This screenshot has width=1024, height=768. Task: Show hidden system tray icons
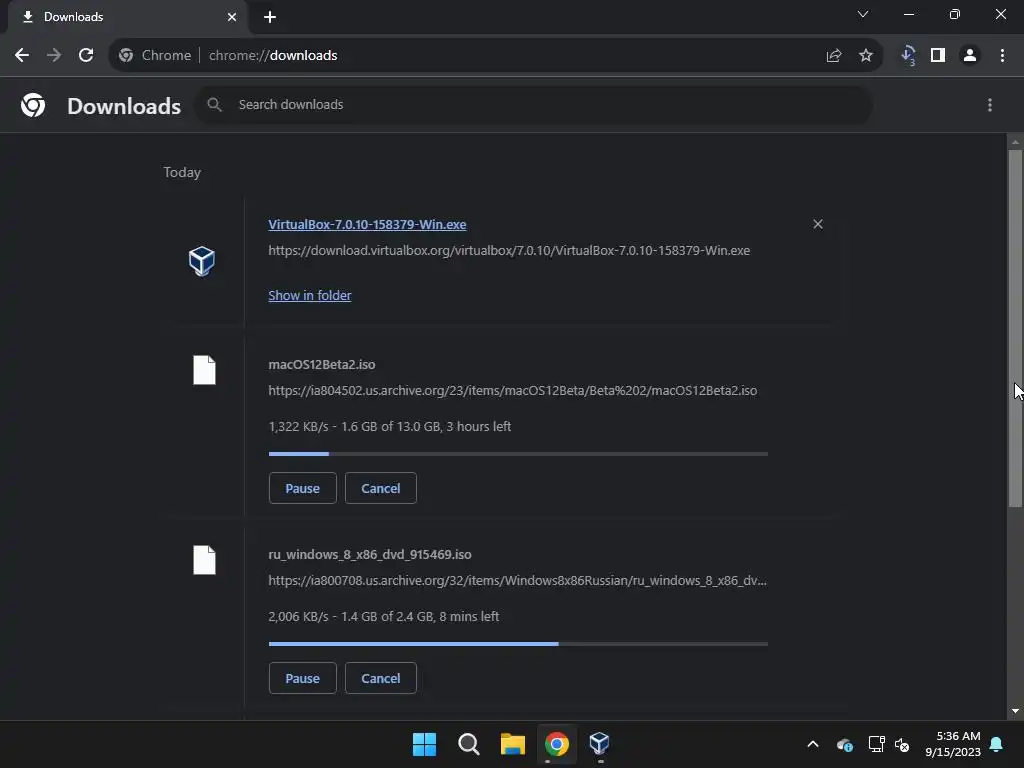click(812, 744)
